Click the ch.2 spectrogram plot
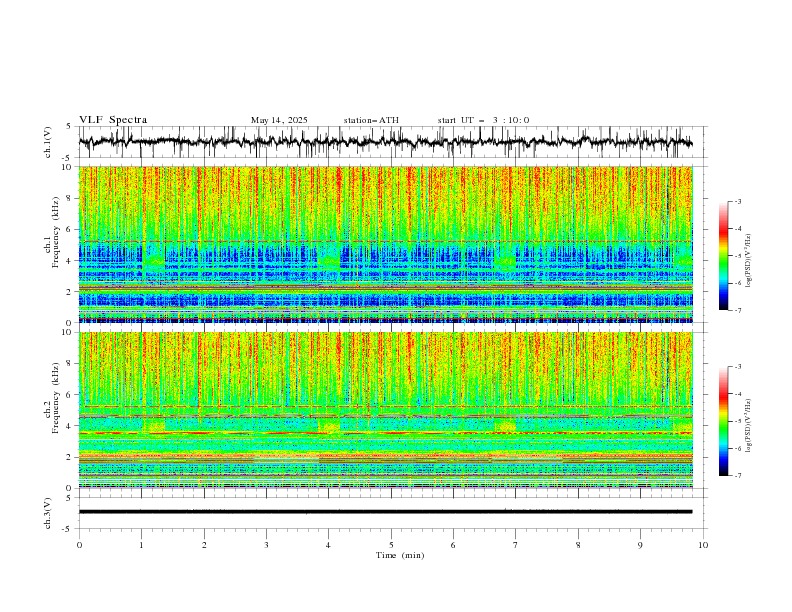This screenshot has width=792, height=612. click(385, 410)
